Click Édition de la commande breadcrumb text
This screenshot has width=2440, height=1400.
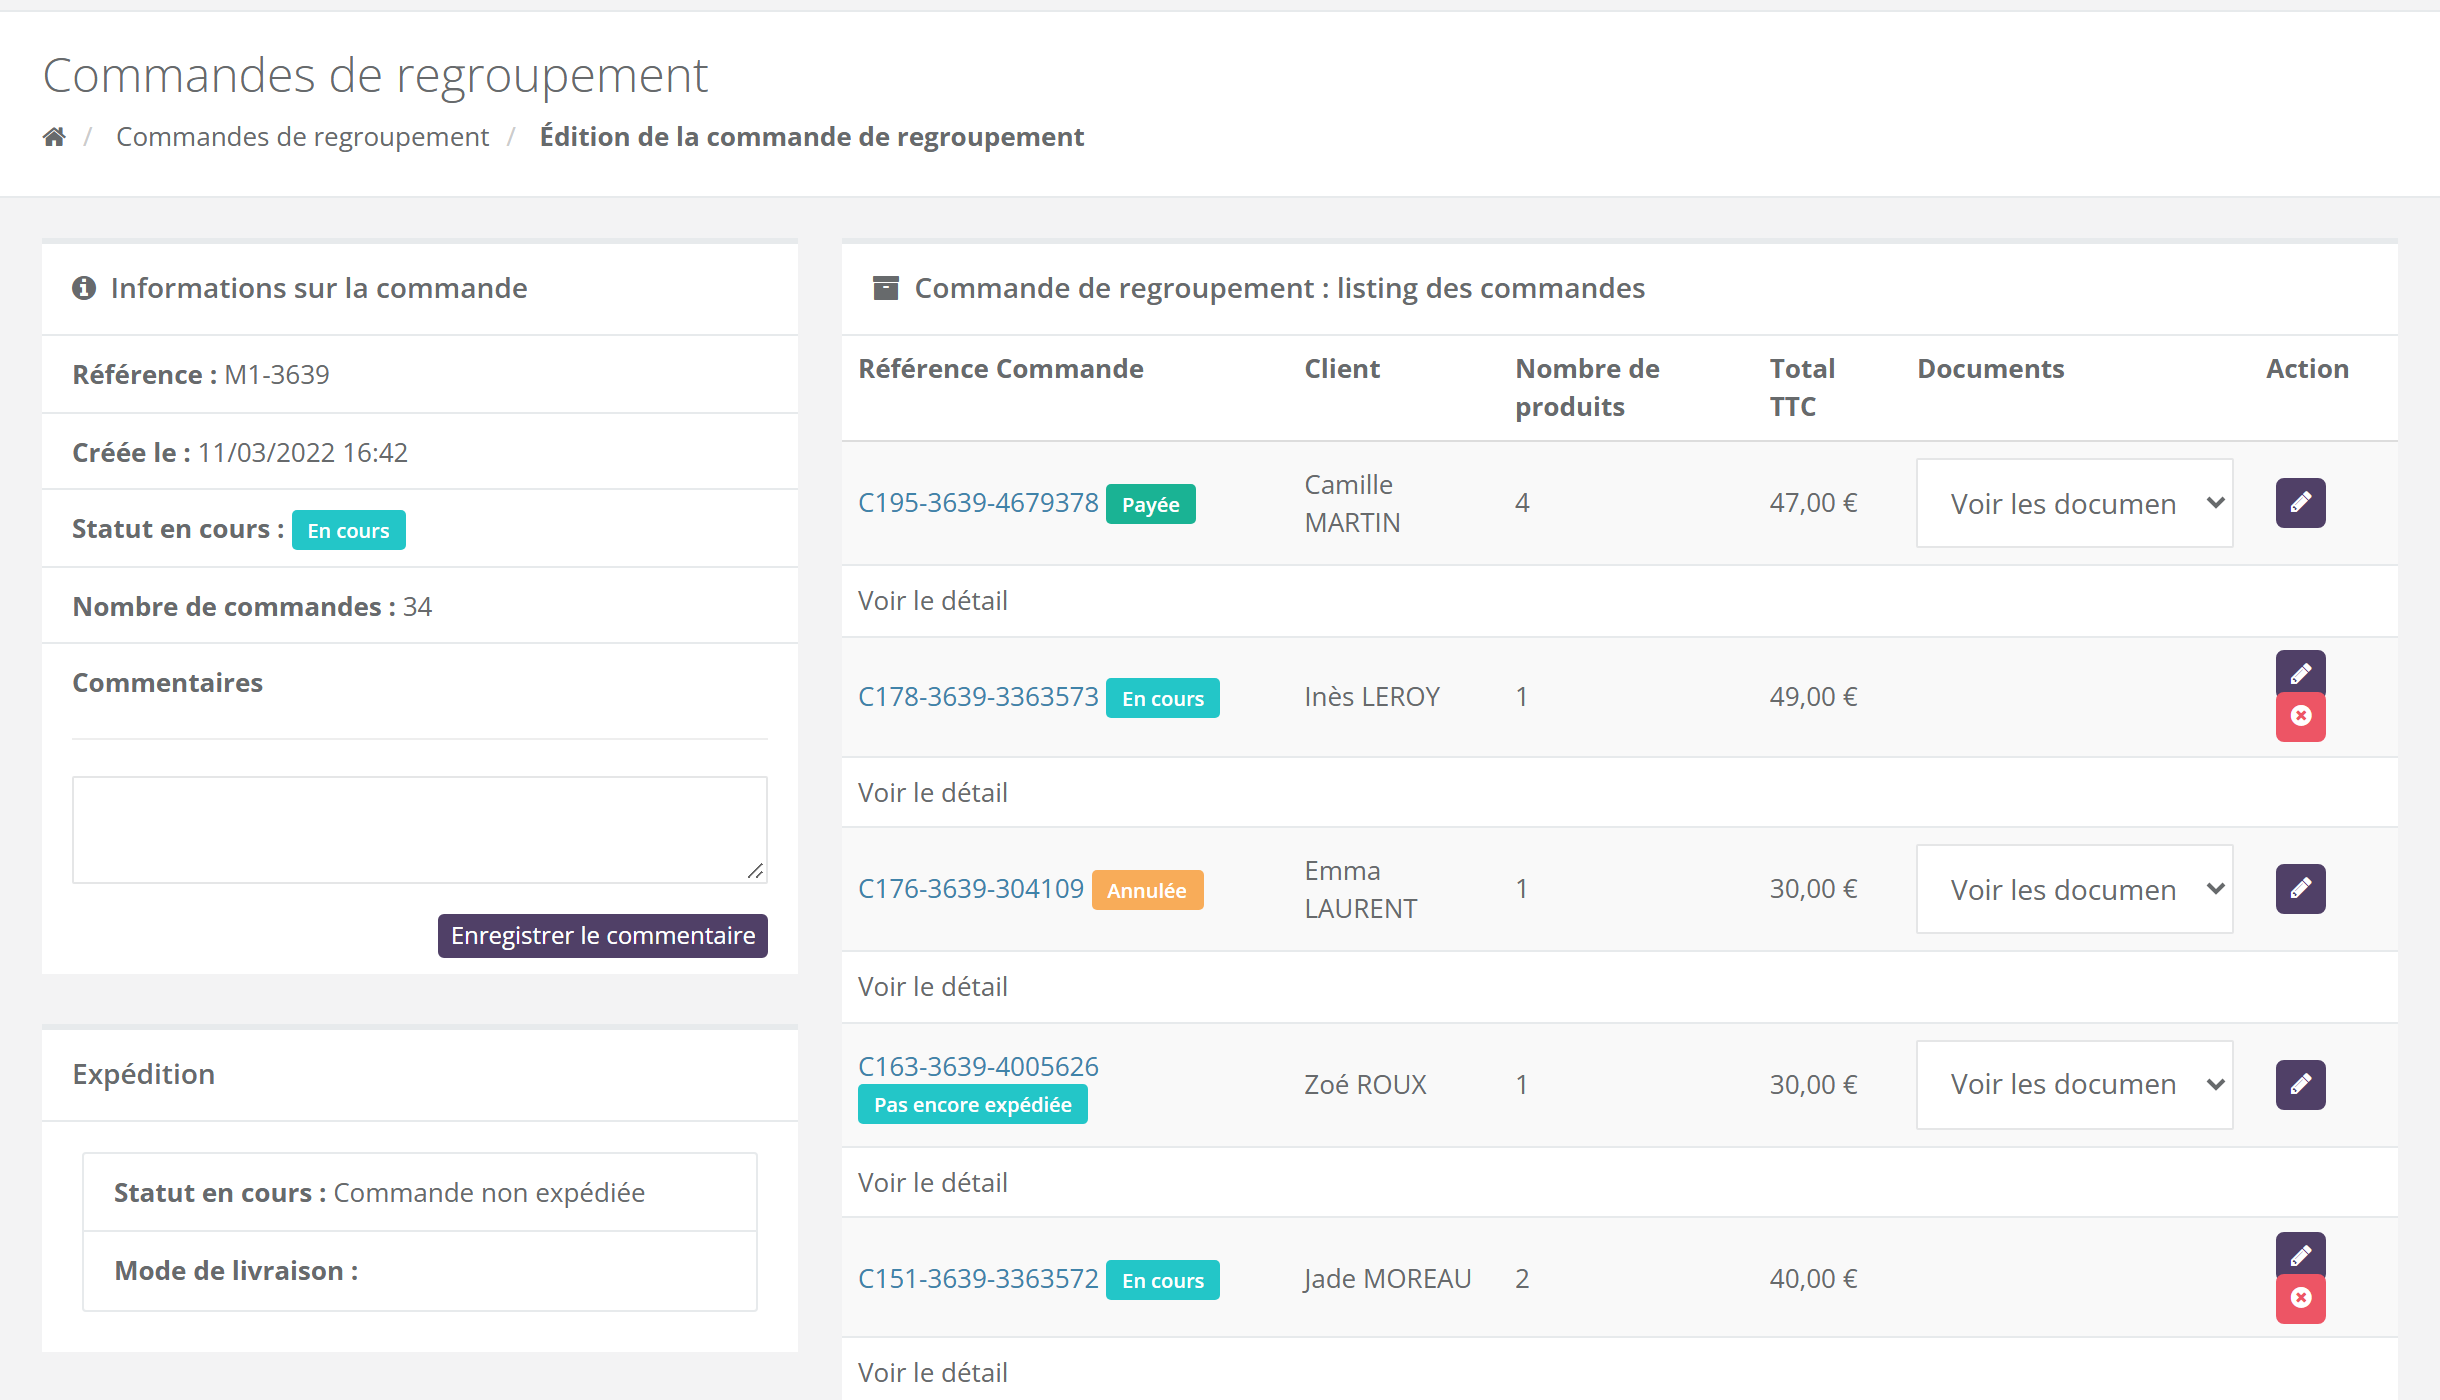(812, 137)
